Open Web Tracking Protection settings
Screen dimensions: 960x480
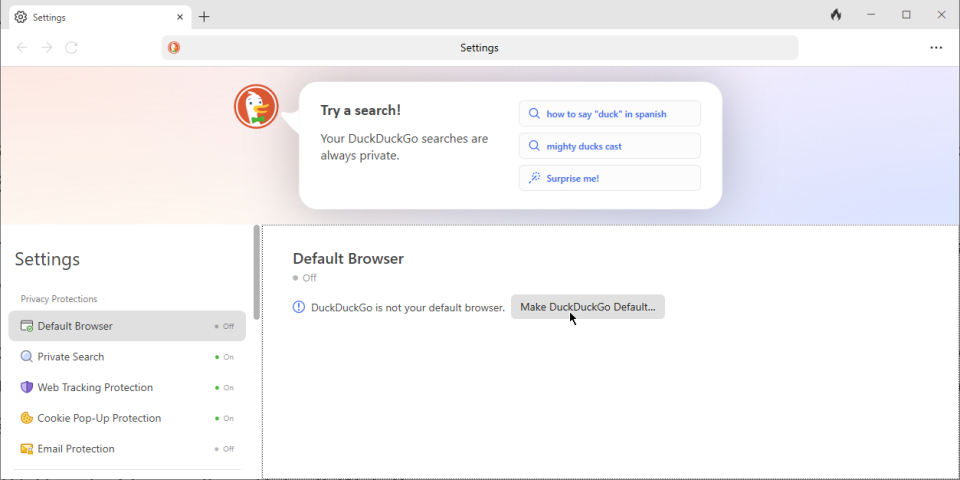[x=127, y=388]
